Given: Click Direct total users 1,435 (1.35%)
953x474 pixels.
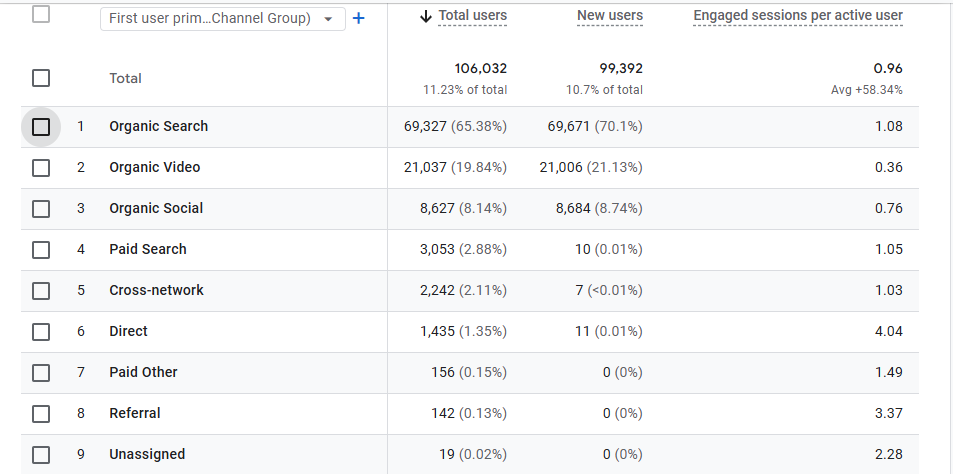Looking at the screenshot, I should (x=463, y=331).
